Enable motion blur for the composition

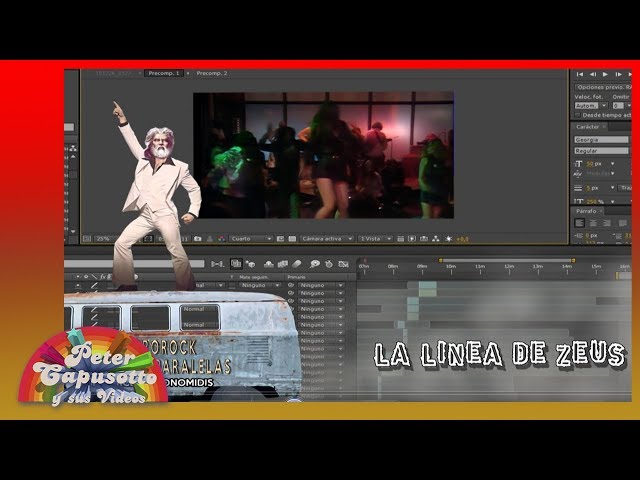tap(297, 264)
